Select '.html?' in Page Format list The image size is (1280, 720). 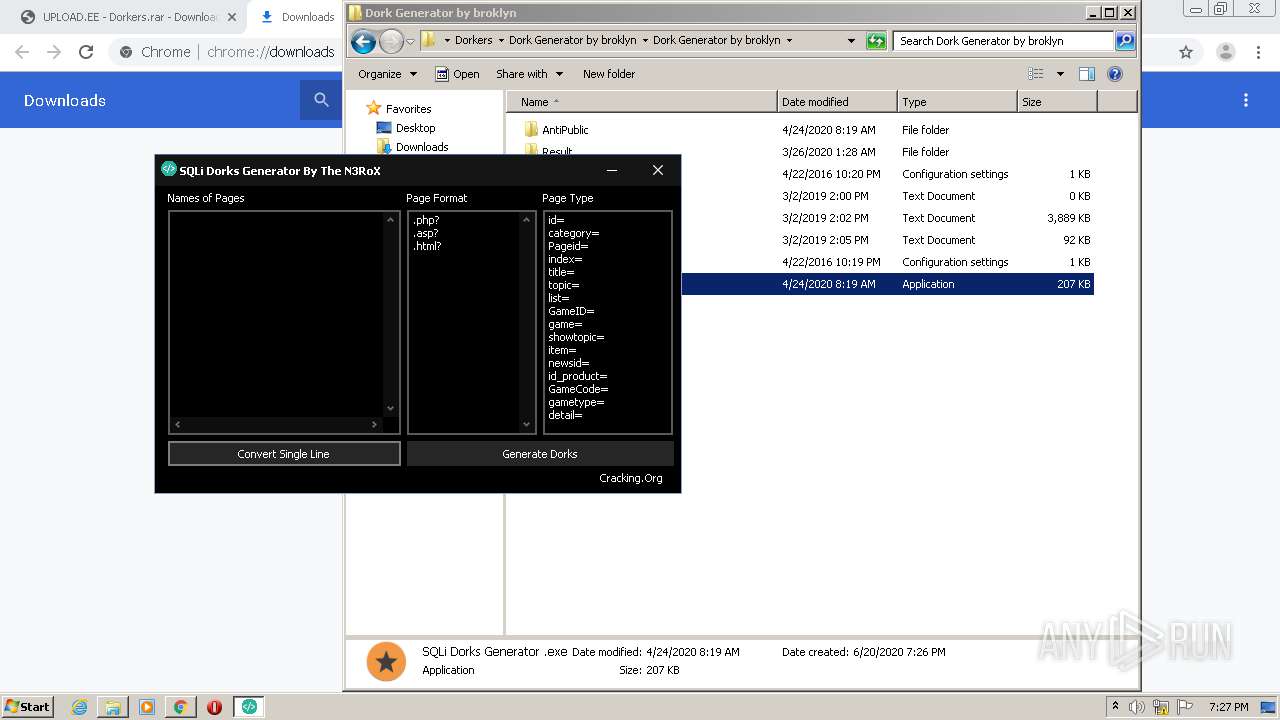coord(427,246)
